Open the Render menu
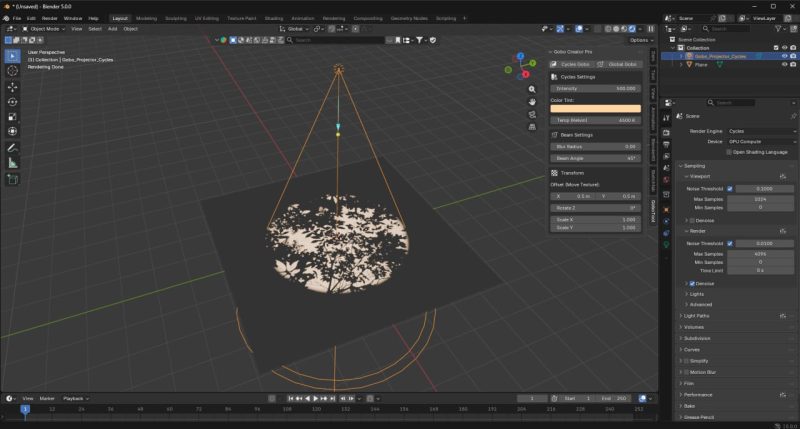Image resolution: width=800 pixels, height=429 pixels. [49, 18]
